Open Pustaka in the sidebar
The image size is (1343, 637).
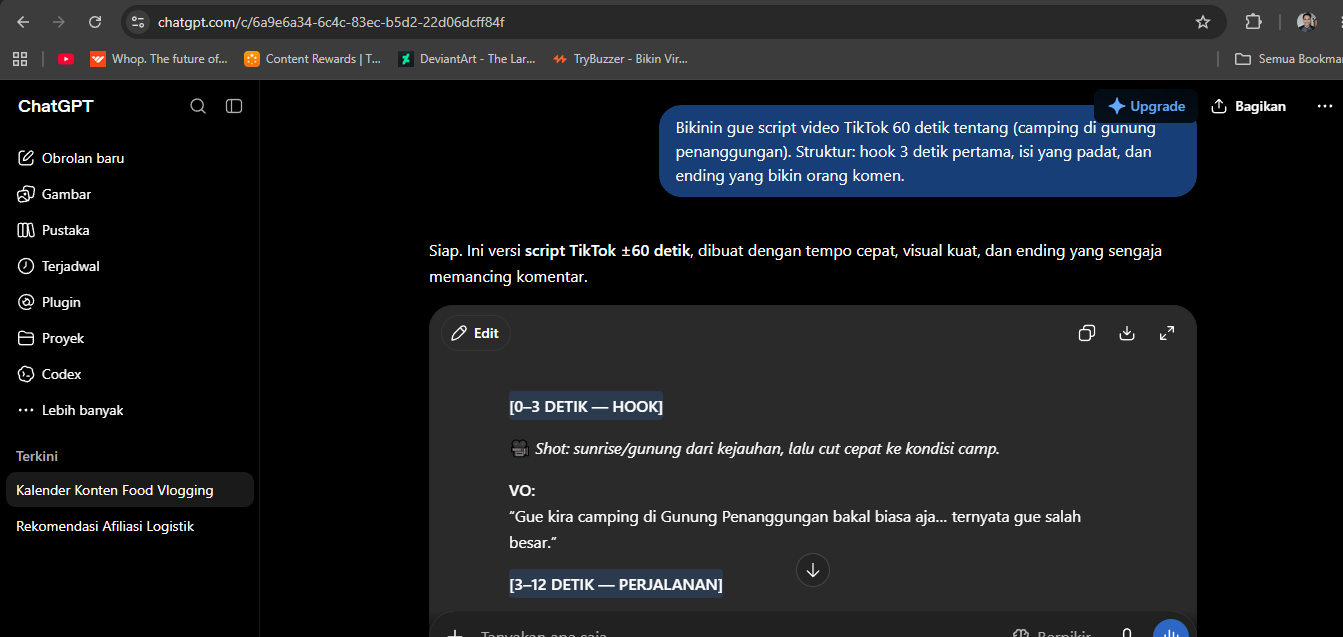coord(130,230)
